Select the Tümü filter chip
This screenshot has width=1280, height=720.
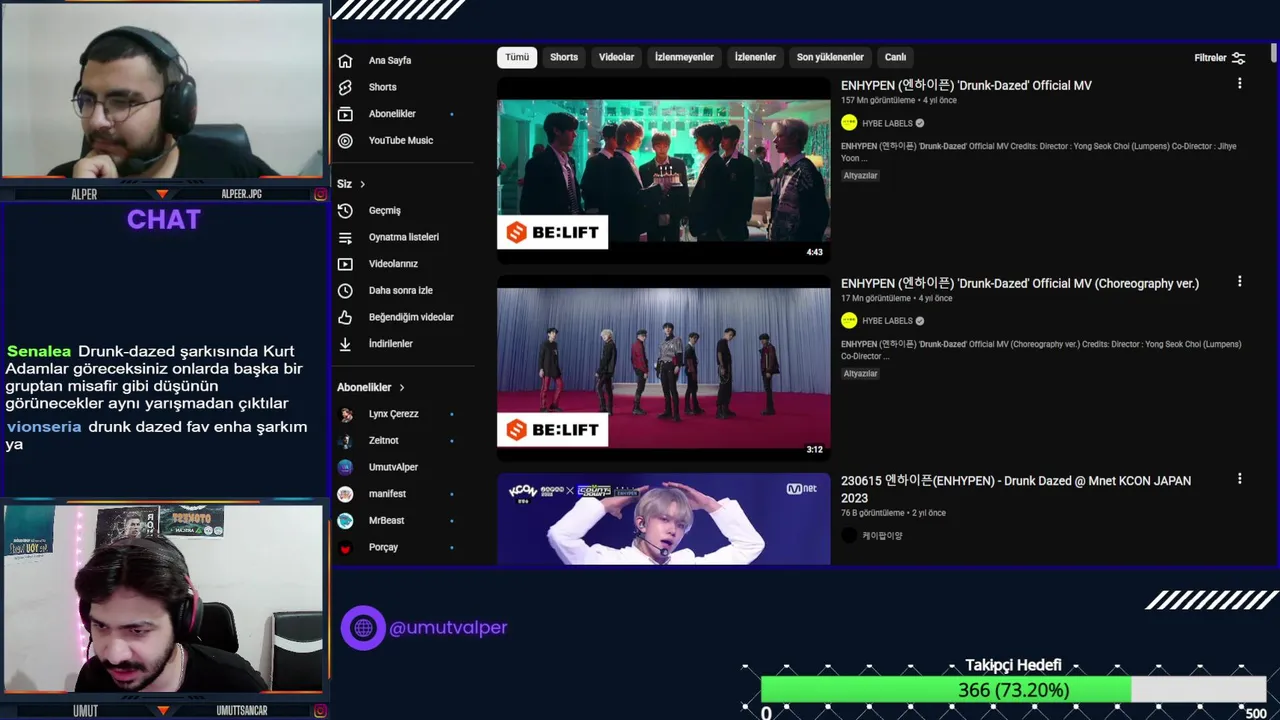click(x=517, y=57)
